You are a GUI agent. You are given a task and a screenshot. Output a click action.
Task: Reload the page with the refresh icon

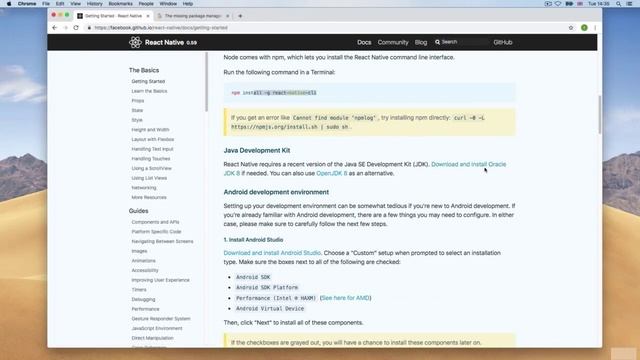[x=76, y=28]
